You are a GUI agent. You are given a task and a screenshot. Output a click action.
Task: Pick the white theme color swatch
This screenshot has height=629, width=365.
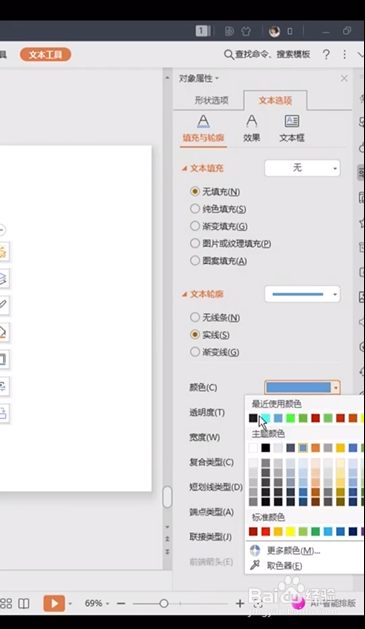pyautogui.click(x=253, y=448)
